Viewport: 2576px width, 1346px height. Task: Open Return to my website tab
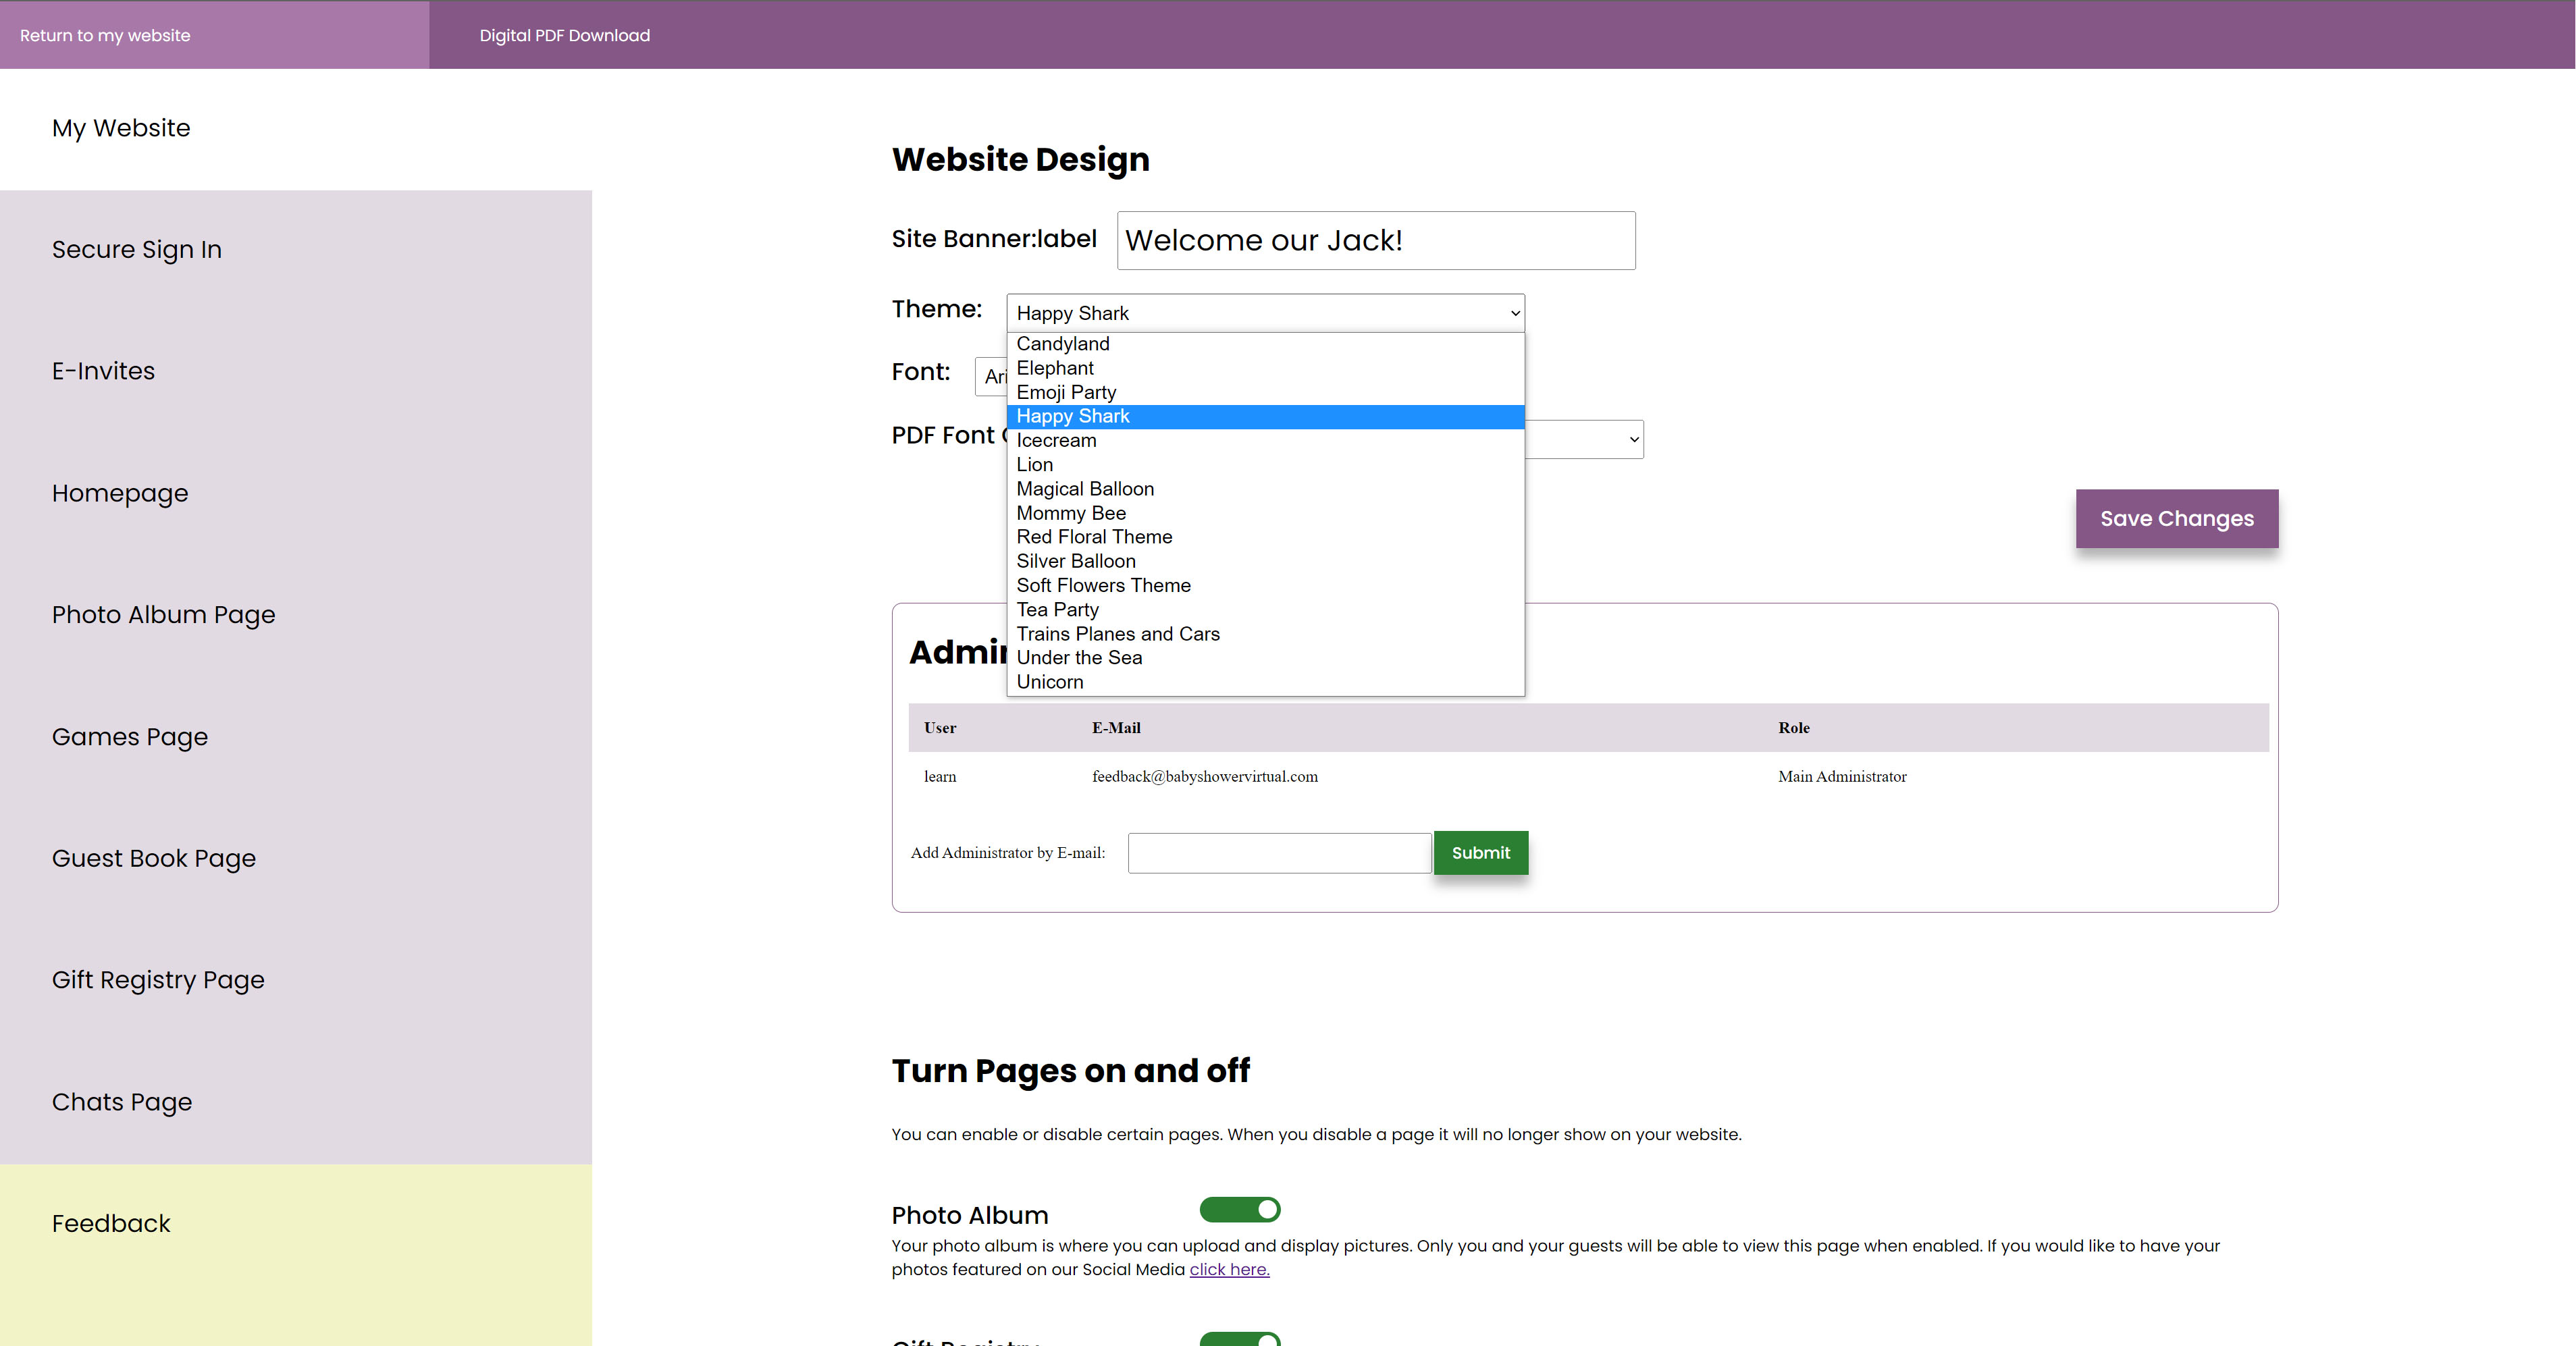(x=105, y=35)
